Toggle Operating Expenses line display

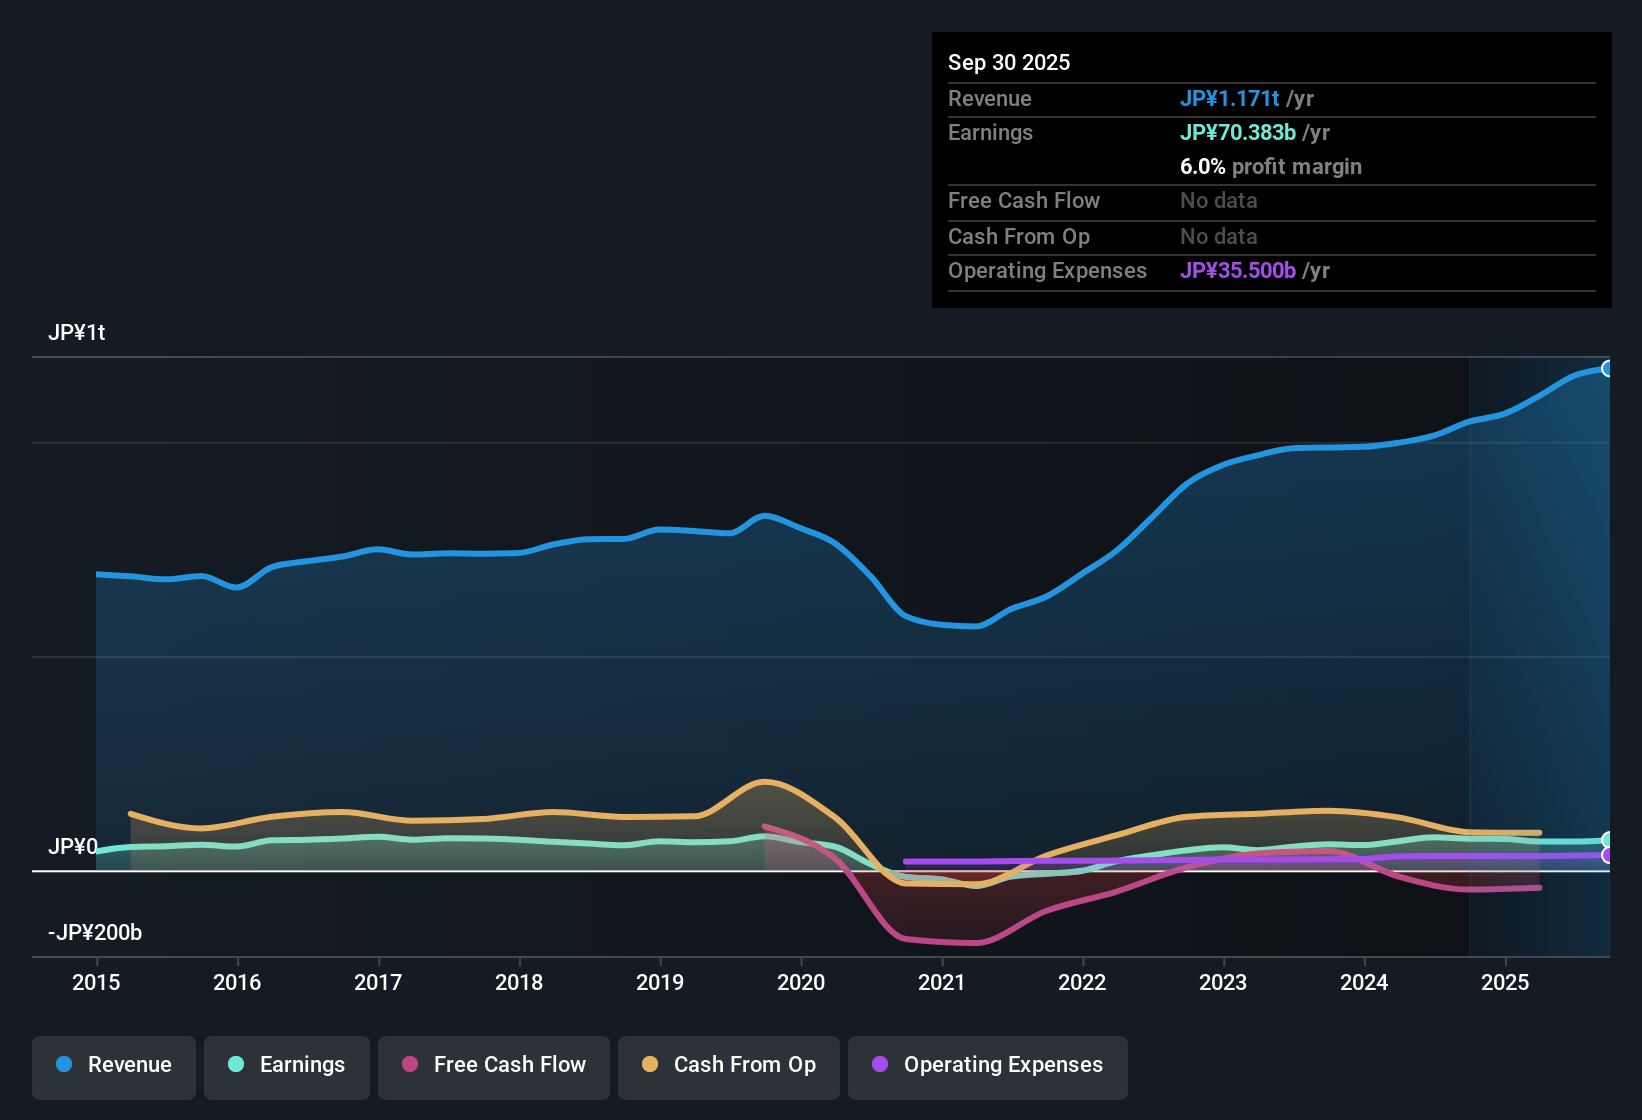pyautogui.click(x=987, y=1065)
